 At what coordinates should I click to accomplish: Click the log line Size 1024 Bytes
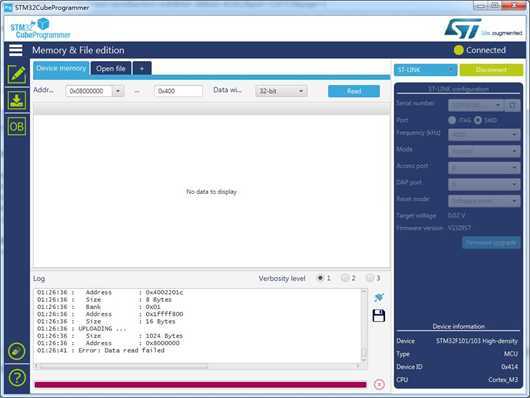tap(110, 336)
